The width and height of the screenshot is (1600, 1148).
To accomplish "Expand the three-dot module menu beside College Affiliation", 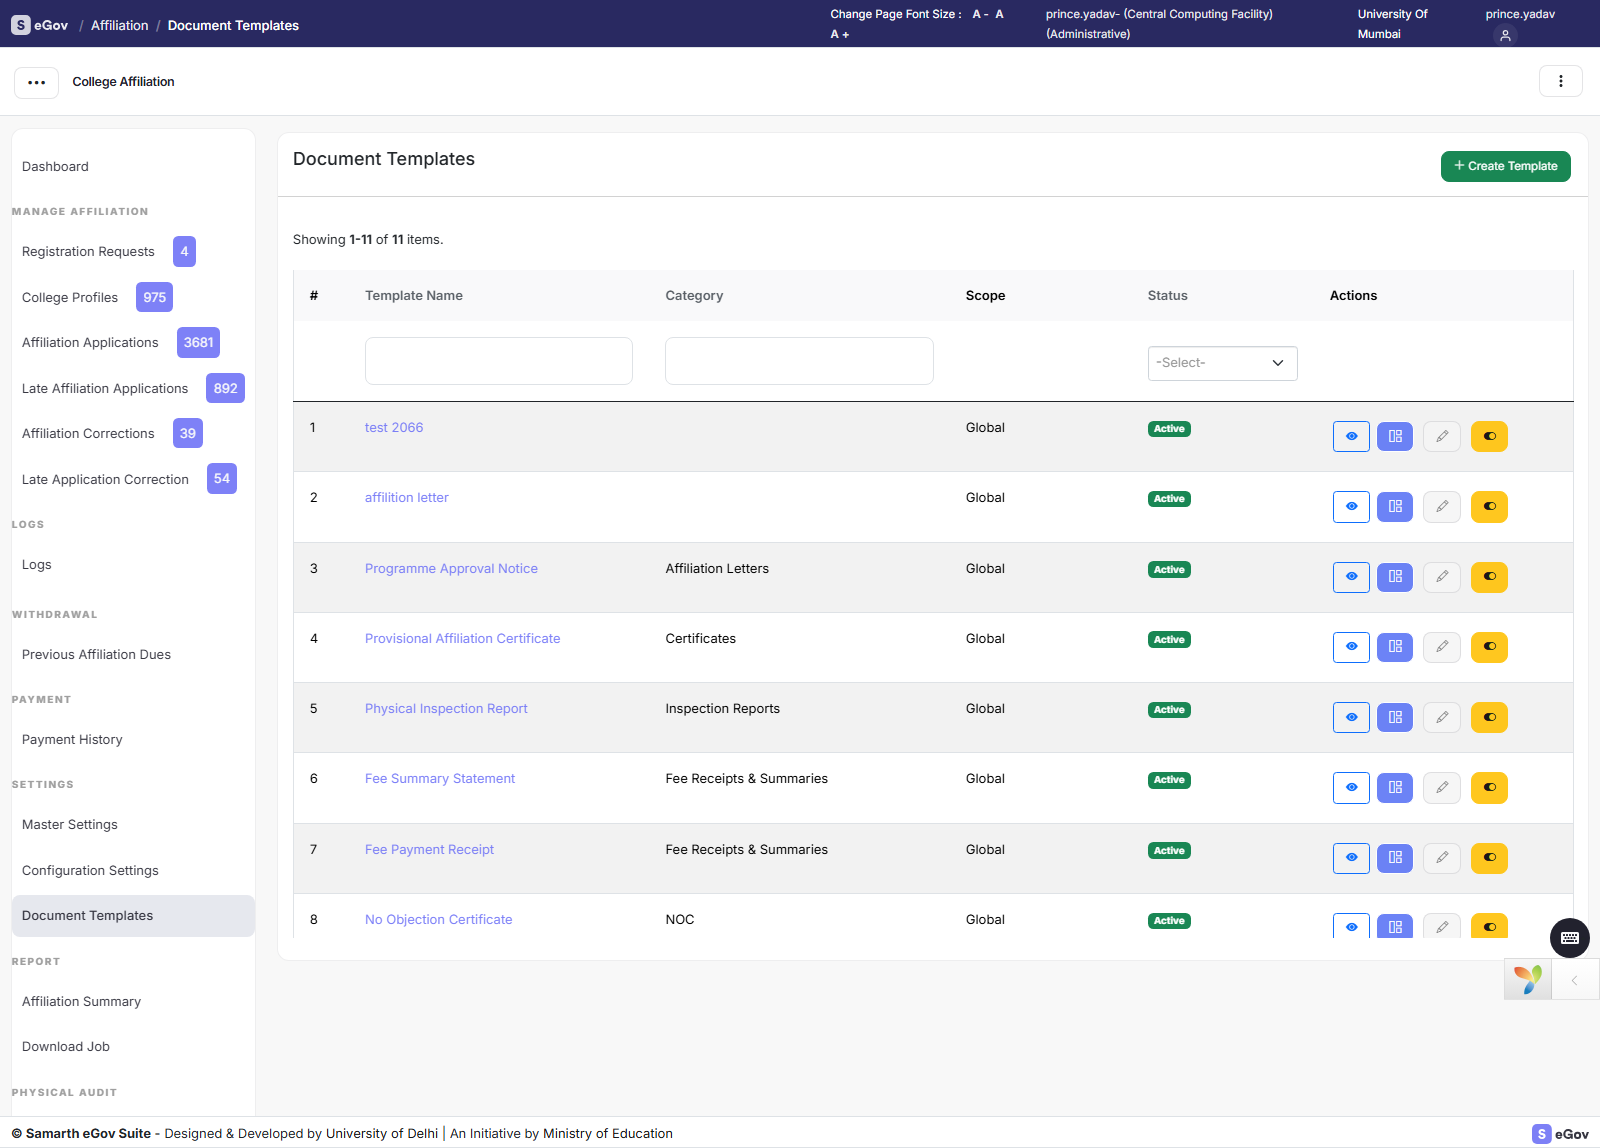I will [x=36, y=82].
